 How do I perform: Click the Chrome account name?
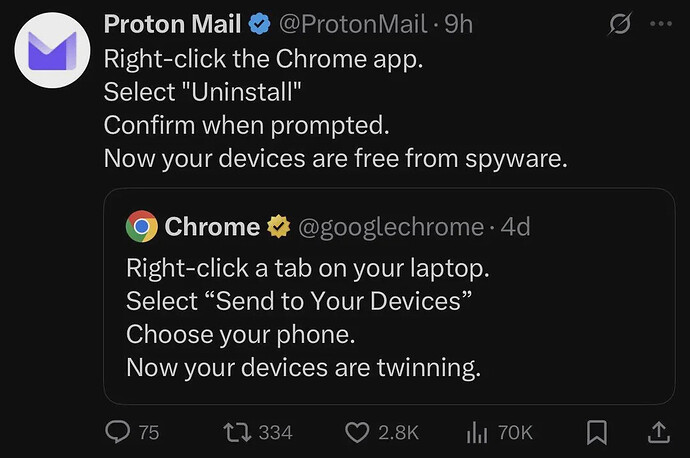click(x=212, y=227)
